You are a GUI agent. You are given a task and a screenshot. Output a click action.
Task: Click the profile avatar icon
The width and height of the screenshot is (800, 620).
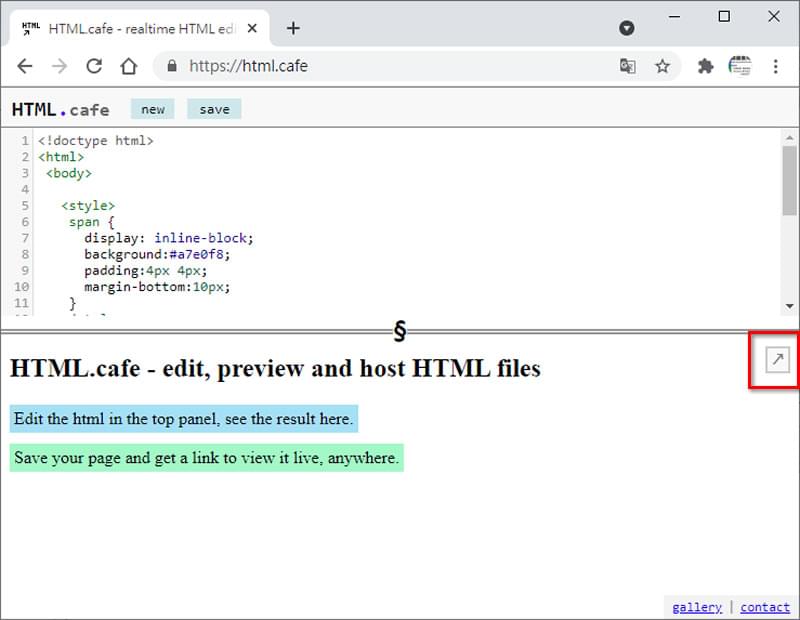[x=740, y=66]
